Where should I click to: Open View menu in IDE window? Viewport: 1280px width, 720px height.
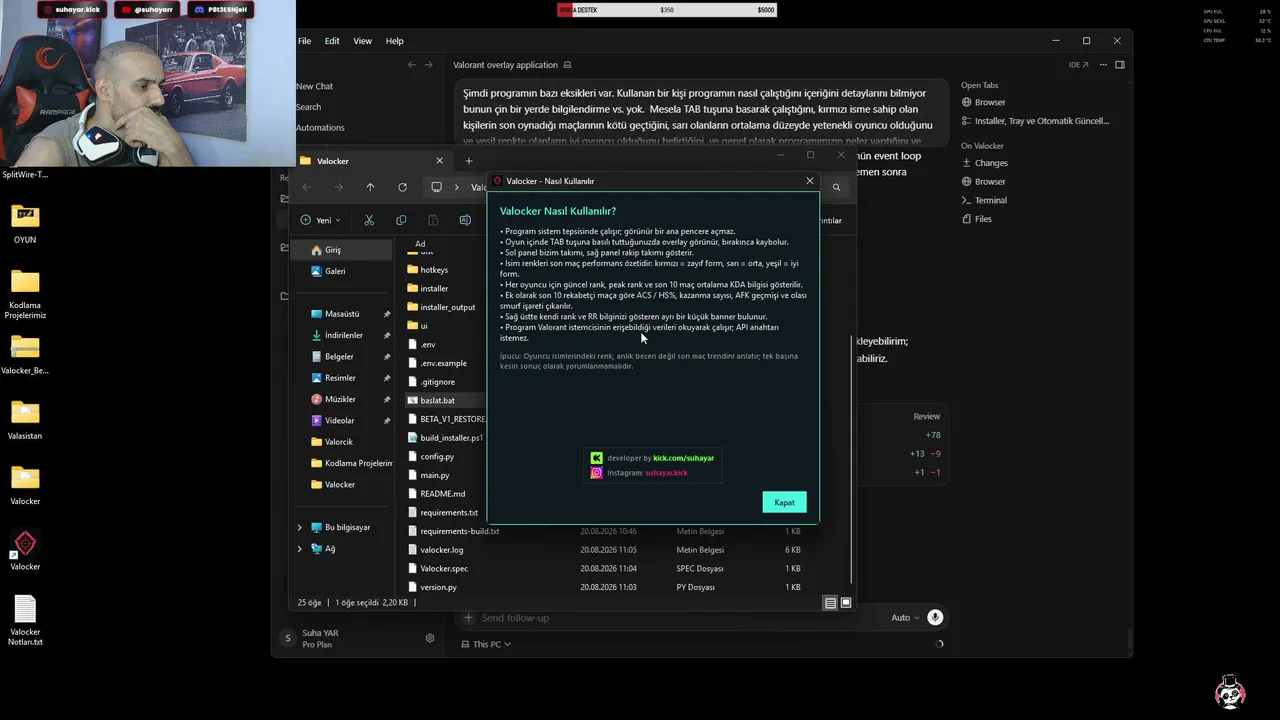click(362, 41)
